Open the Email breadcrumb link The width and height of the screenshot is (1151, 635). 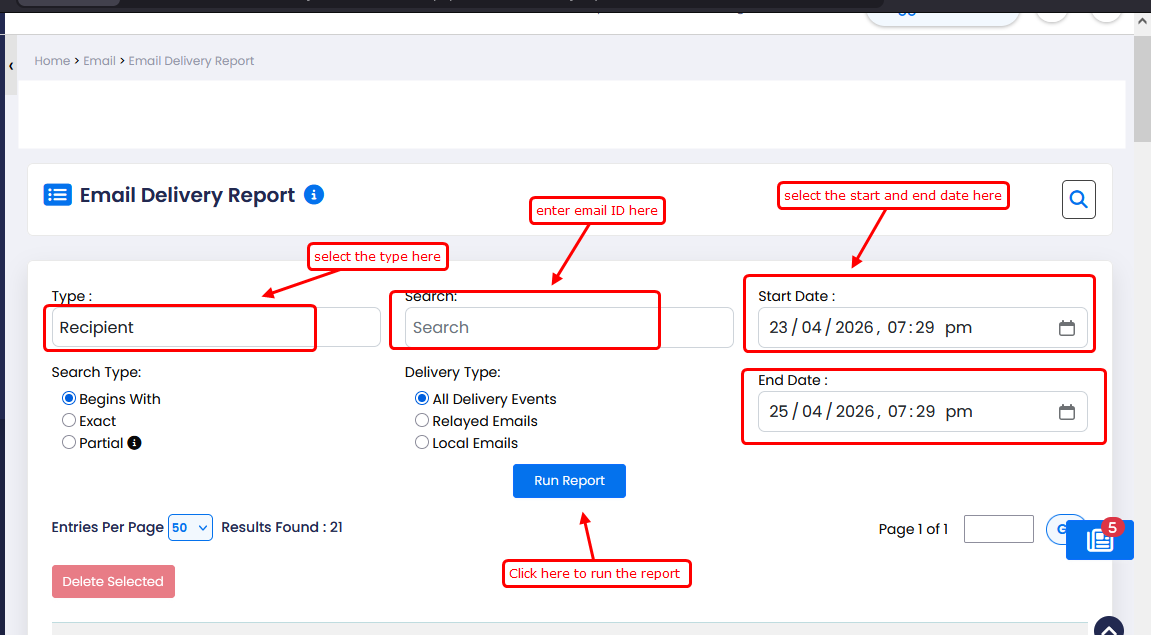coord(99,61)
